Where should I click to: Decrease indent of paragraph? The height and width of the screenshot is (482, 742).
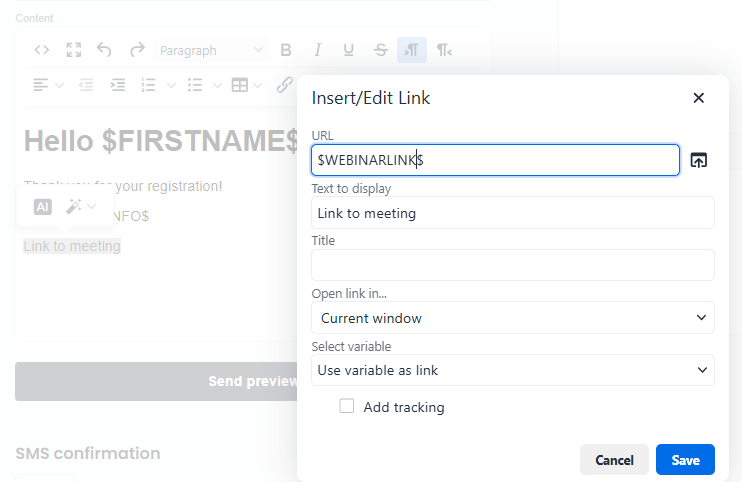[x=86, y=85]
